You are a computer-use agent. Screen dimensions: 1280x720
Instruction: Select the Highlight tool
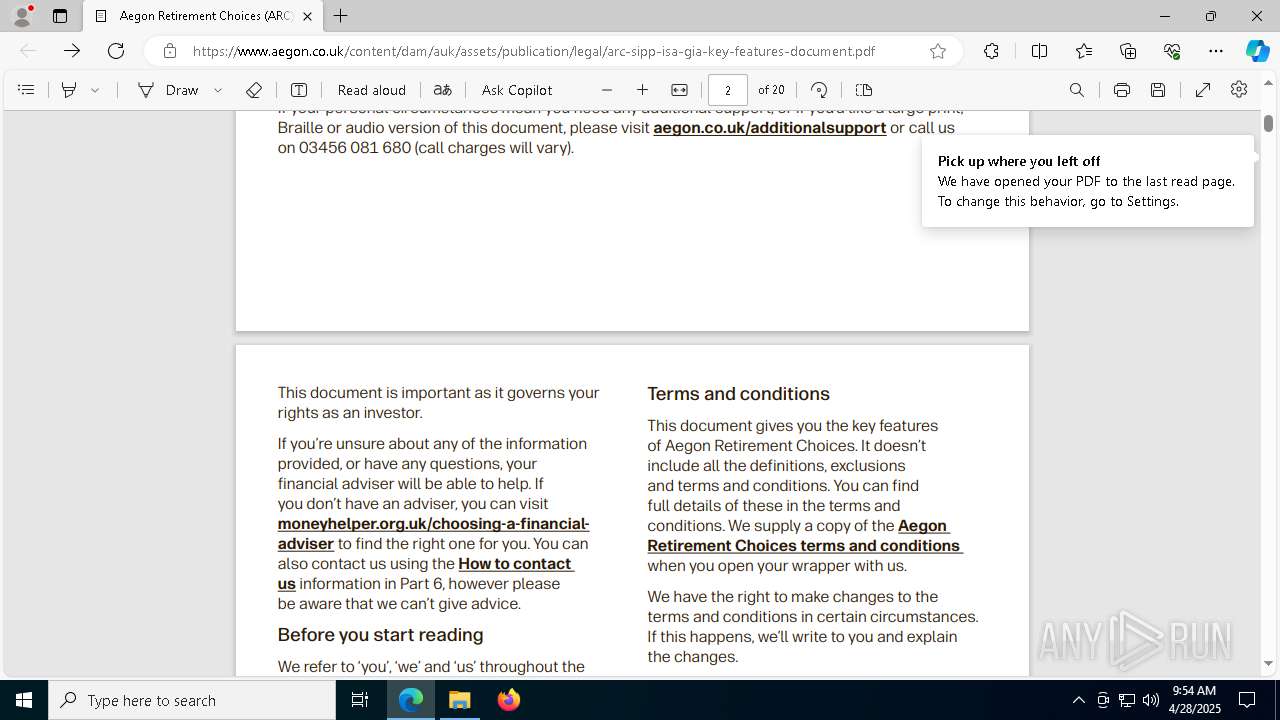tap(69, 90)
